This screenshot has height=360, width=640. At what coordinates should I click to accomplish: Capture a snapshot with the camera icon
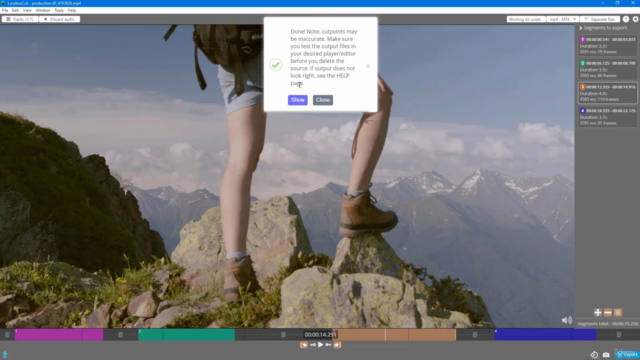[x=606, y=355]
